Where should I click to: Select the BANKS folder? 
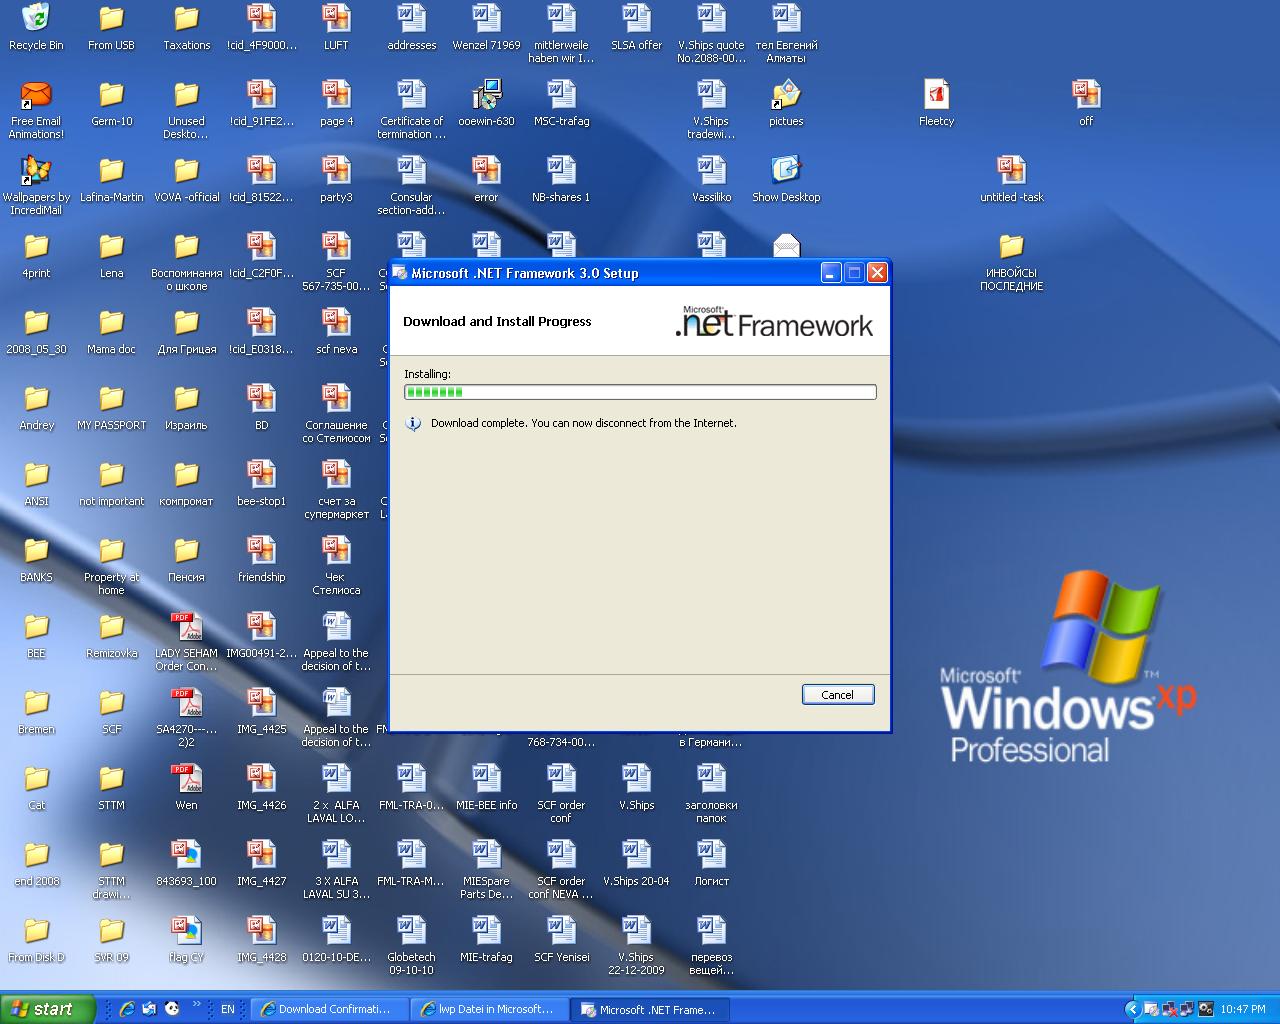pos(36,559)
